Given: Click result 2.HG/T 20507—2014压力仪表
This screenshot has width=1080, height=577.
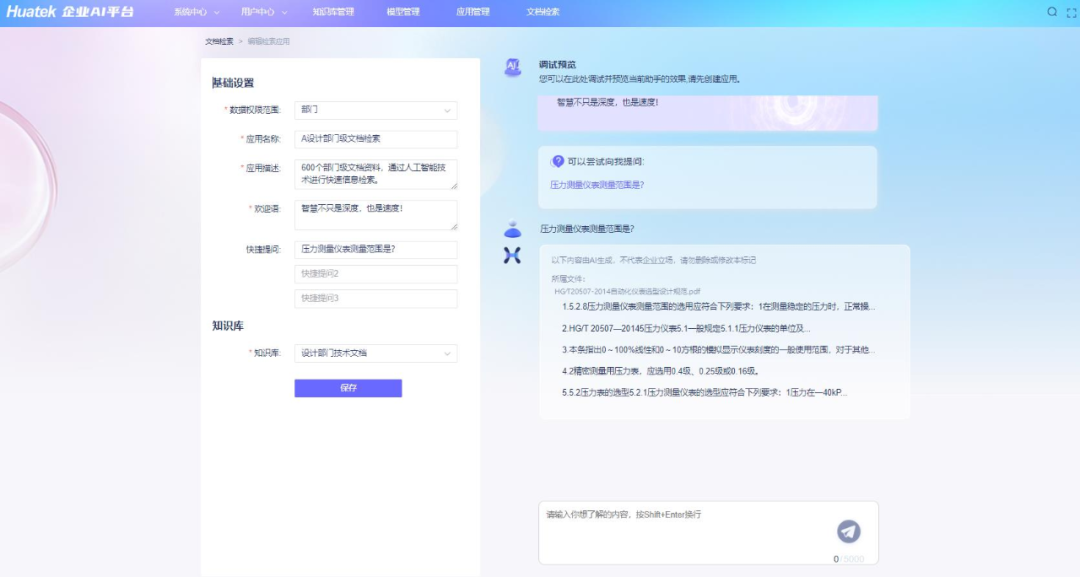Looking at the screenshot, I should [x=686, y=328].
